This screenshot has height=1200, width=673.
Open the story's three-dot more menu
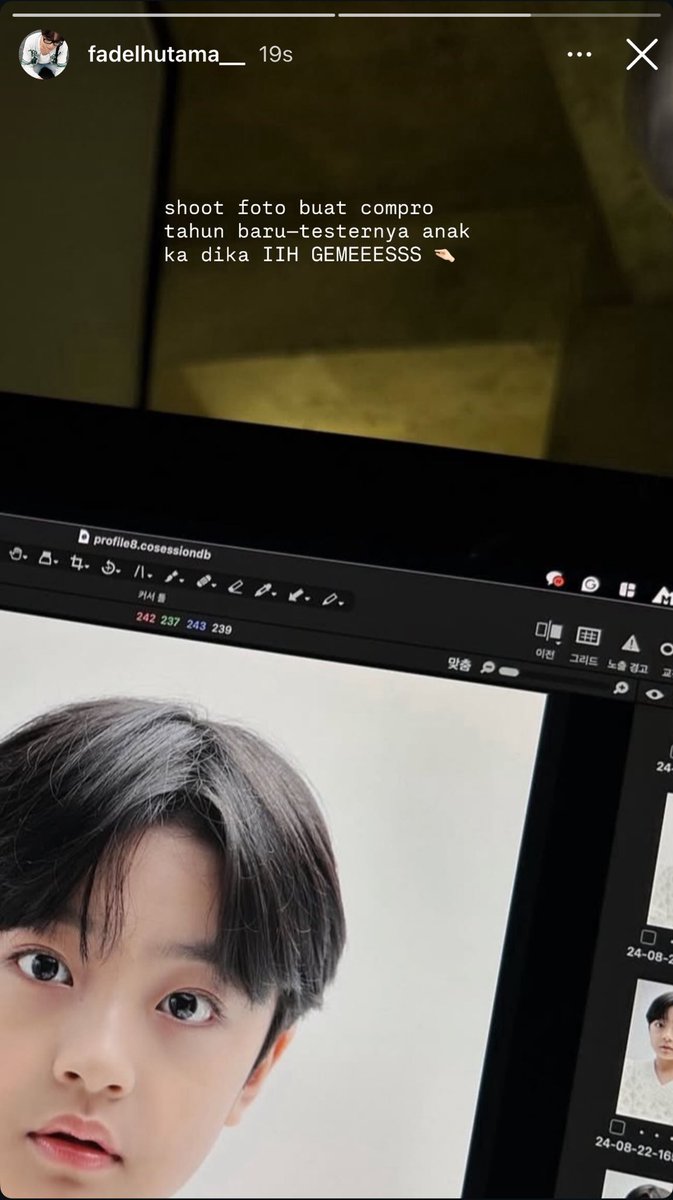click(579, 54)
